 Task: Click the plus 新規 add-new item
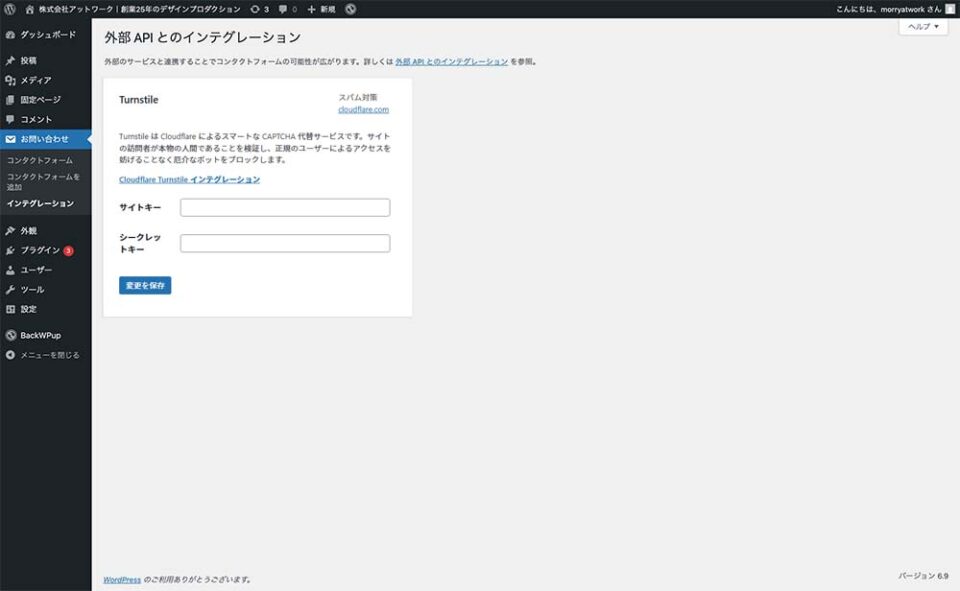321,9
